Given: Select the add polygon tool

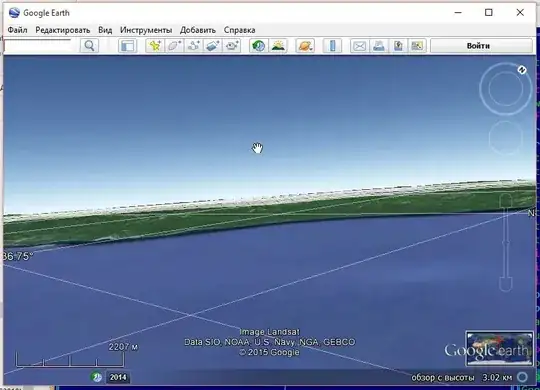Looking at the screenshot, I should point(174,46).
